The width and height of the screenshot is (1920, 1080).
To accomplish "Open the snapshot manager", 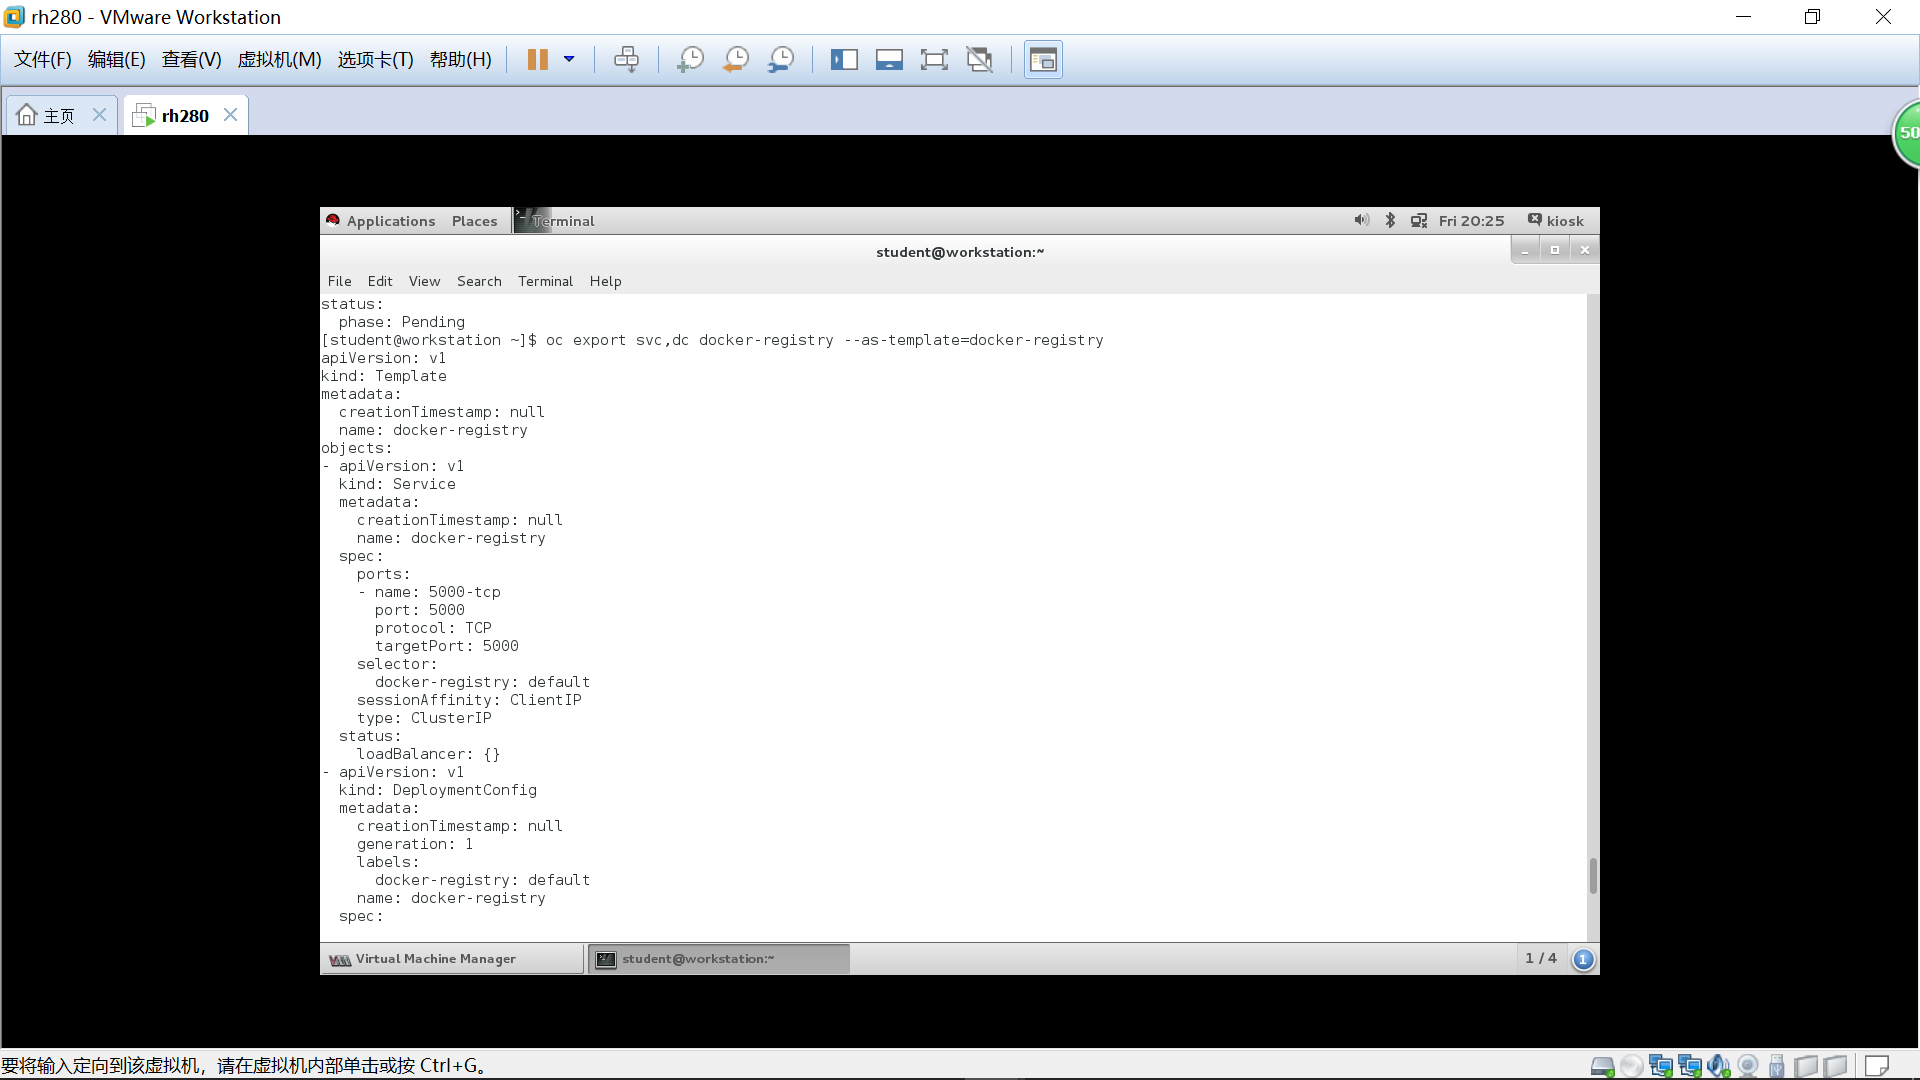I will click(x=781, y=59).
